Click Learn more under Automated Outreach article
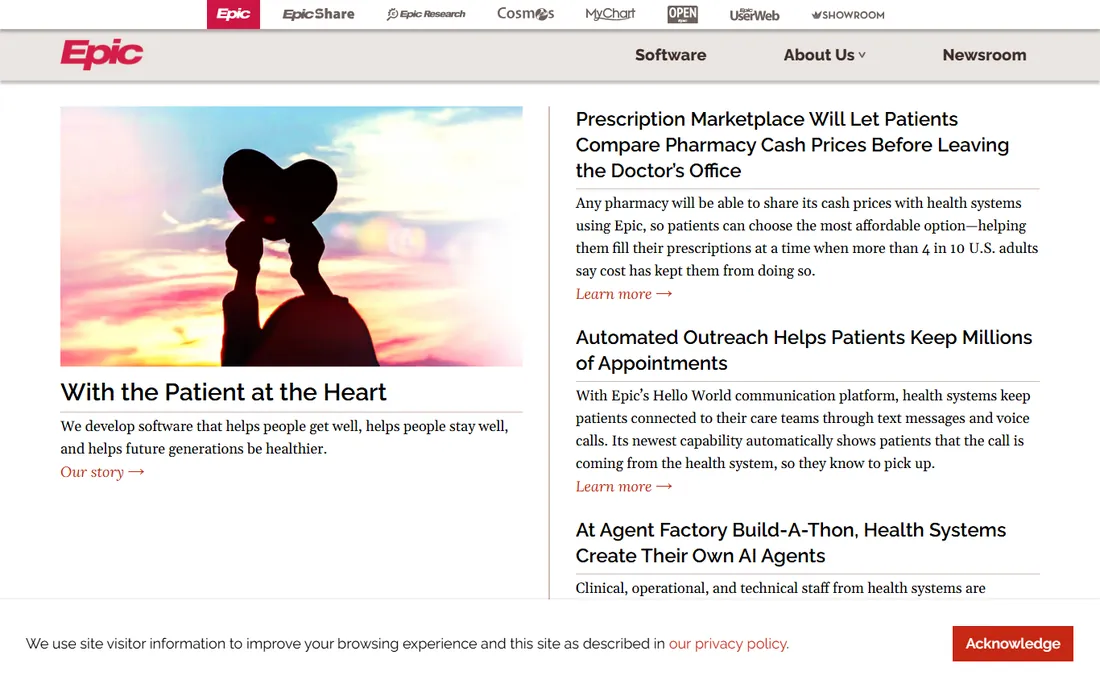 pos(624,487)
